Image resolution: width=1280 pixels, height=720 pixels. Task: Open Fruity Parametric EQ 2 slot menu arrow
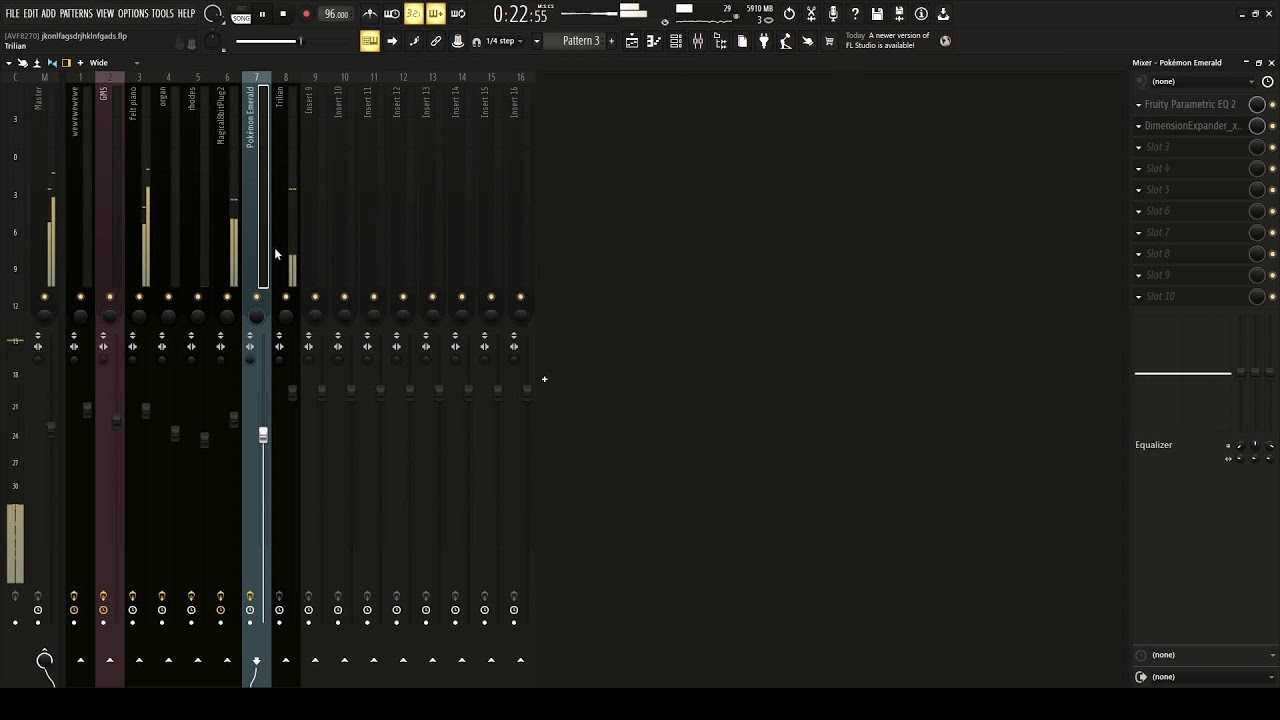1138,105
